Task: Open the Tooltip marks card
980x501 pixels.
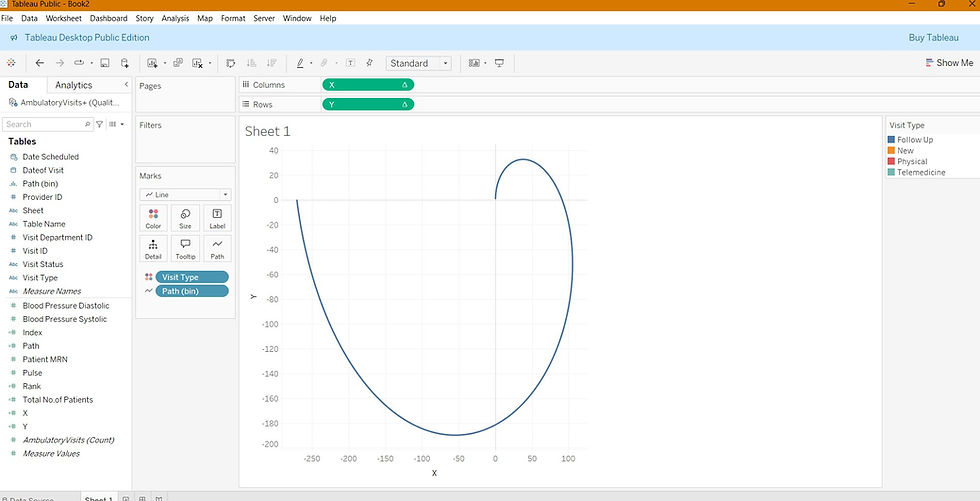Action: (185, 248)
